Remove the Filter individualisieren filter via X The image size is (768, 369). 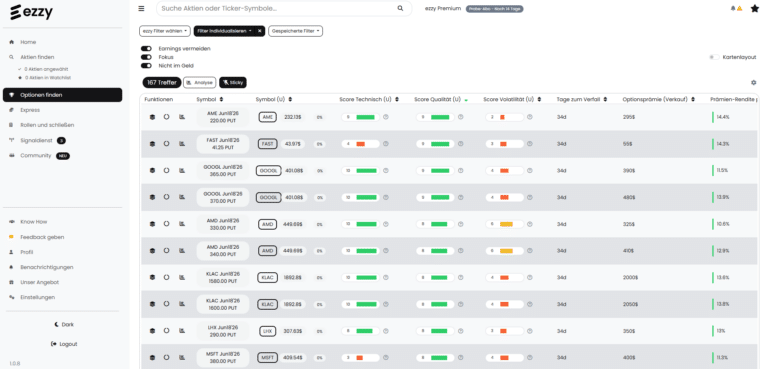point(260,31)
